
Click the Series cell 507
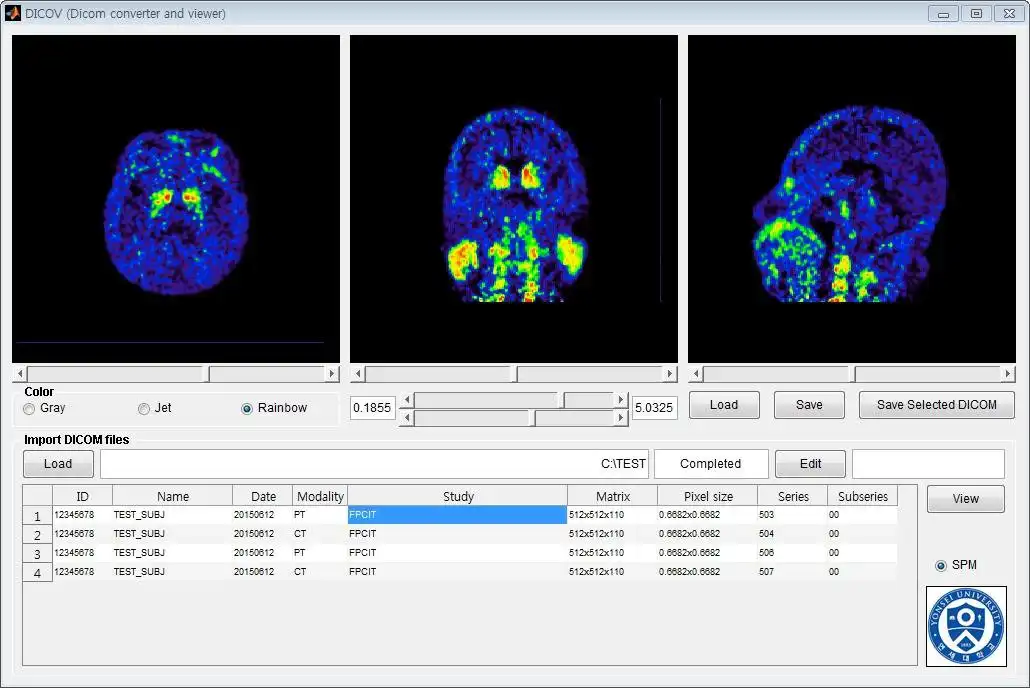[792, 572]
